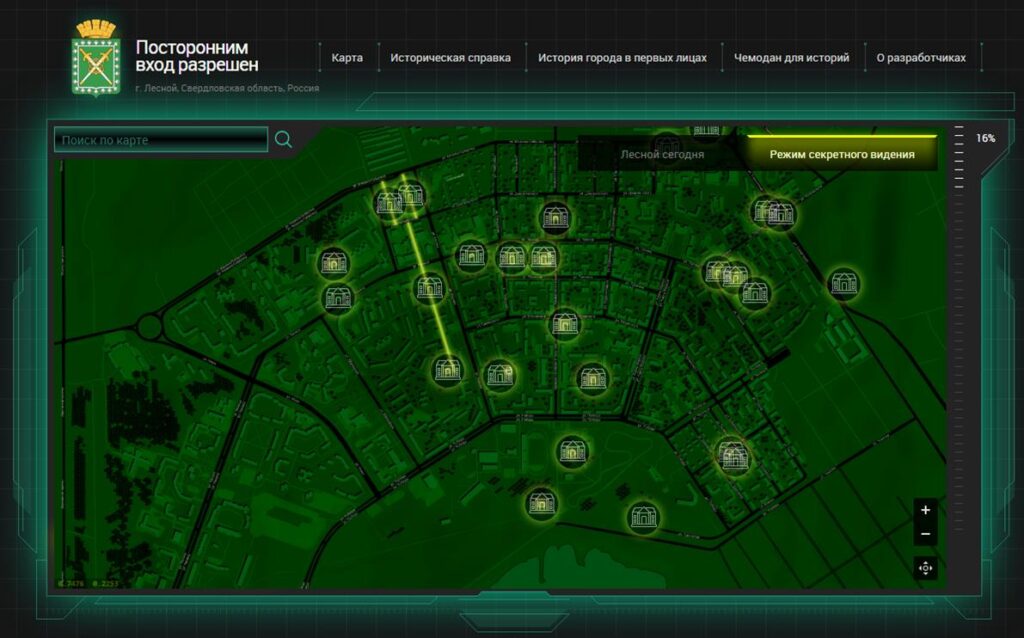Go to История города в первых лицах
This screenshot has width=1024, height=638.
tap(622, 58)
